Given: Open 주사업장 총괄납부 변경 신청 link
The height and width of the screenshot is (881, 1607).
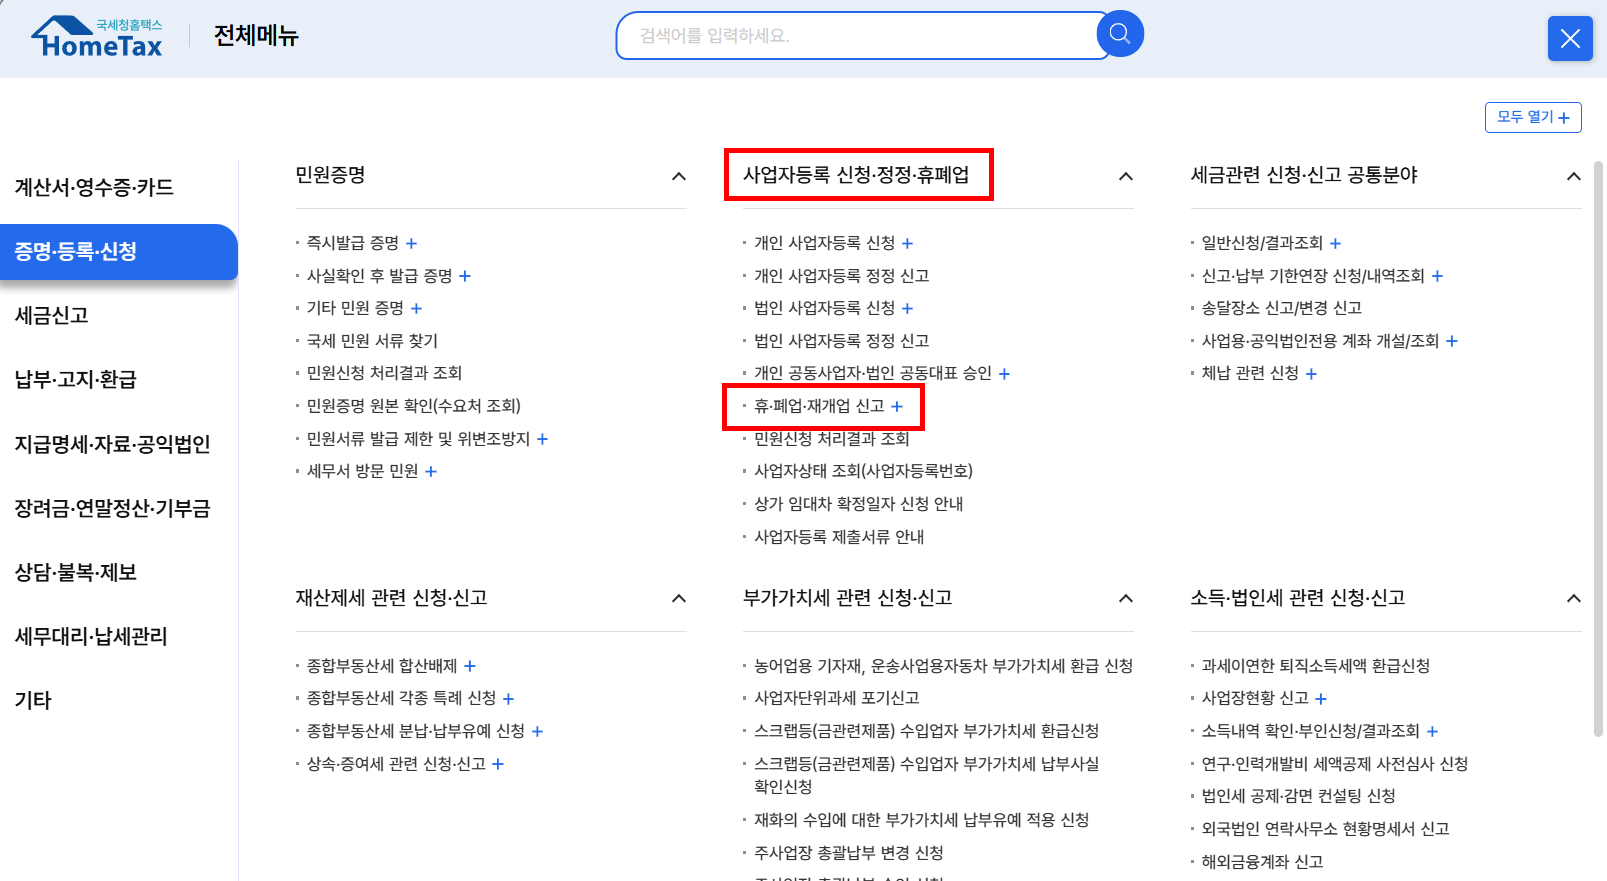Looking at the screenshot, I should point(848,853).
